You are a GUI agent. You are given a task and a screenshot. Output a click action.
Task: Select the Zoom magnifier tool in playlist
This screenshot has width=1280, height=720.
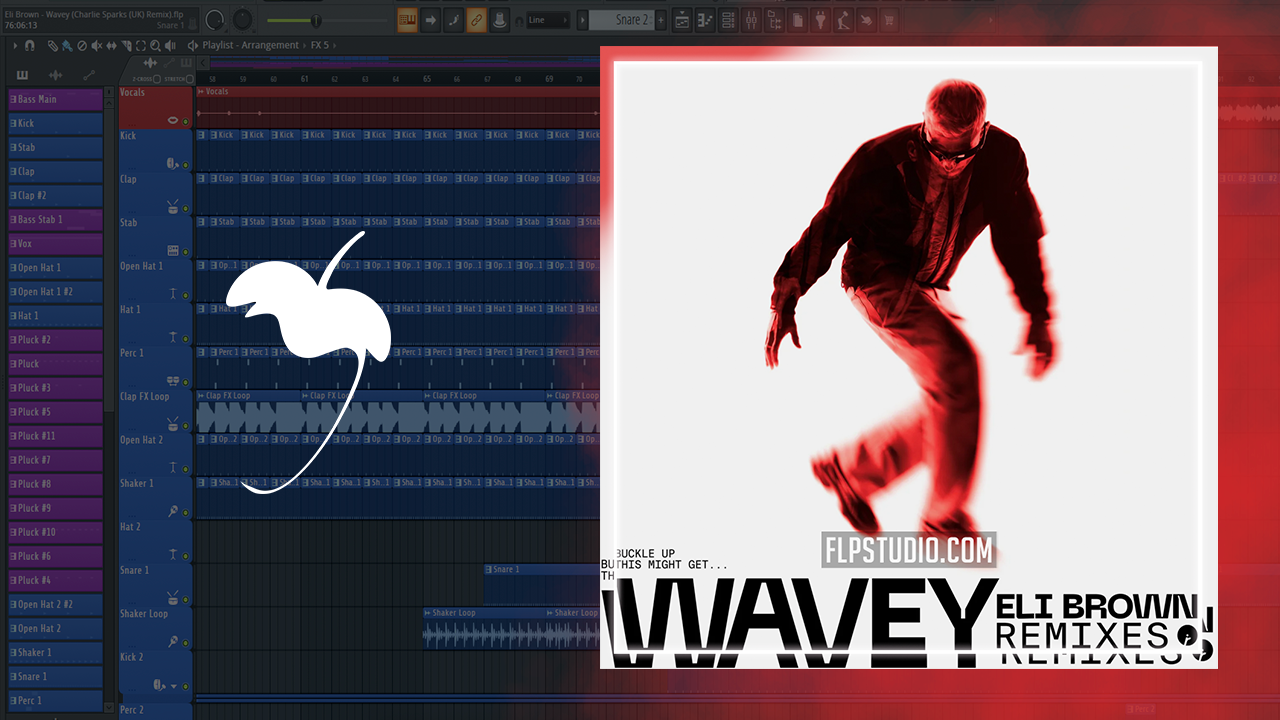155,45
